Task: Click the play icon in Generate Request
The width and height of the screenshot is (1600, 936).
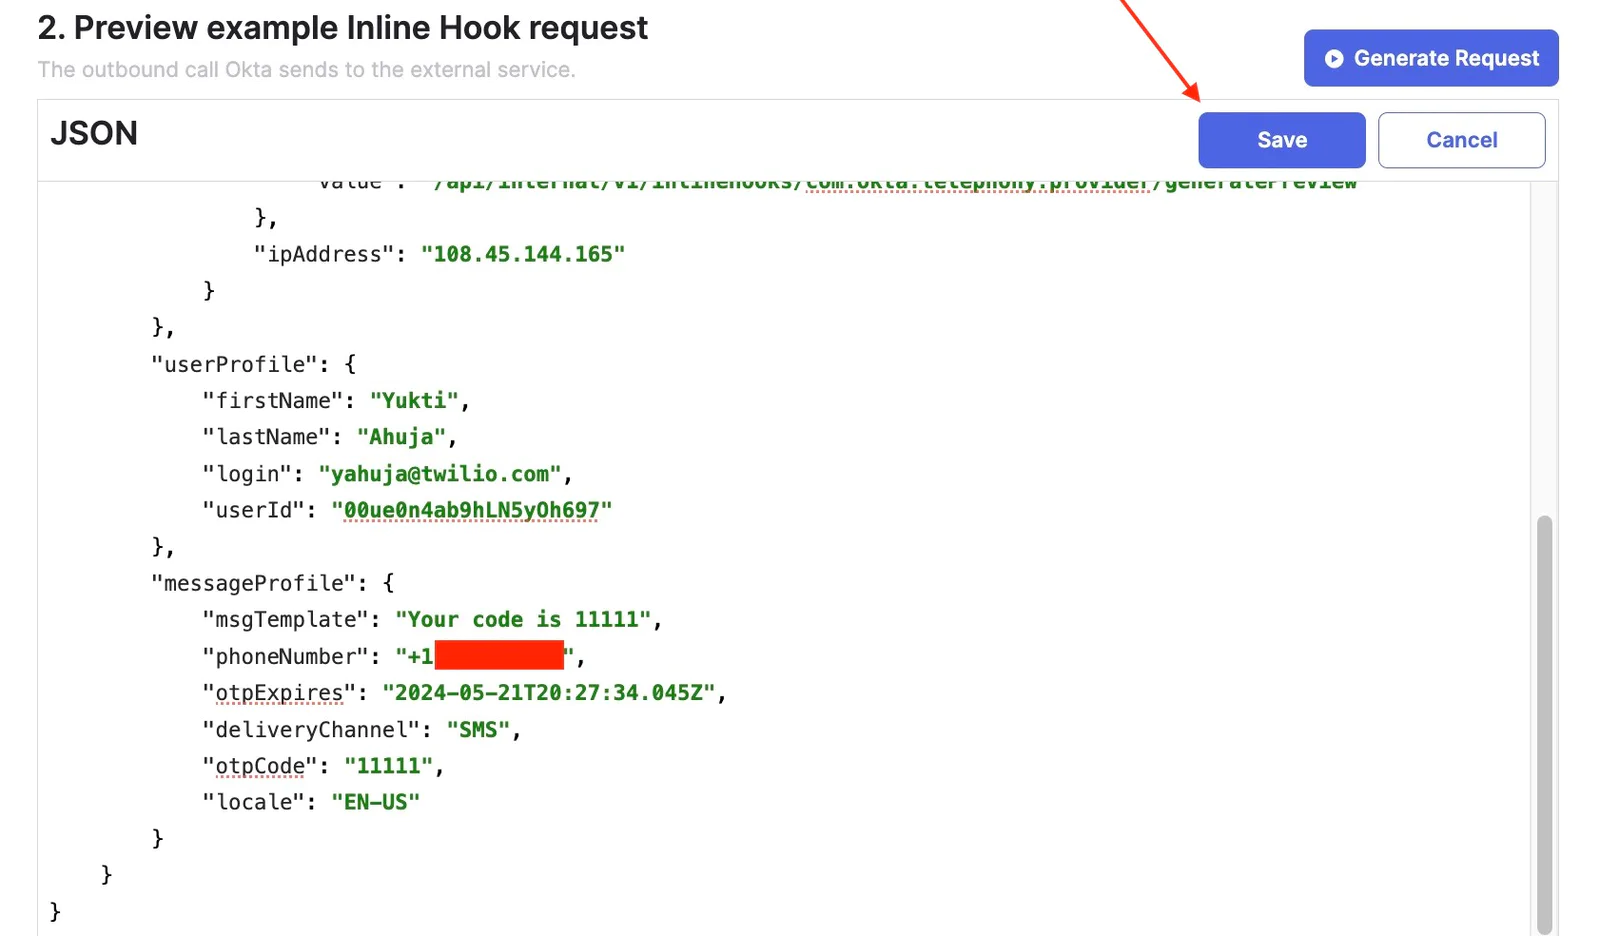Action: (1333, 59)
